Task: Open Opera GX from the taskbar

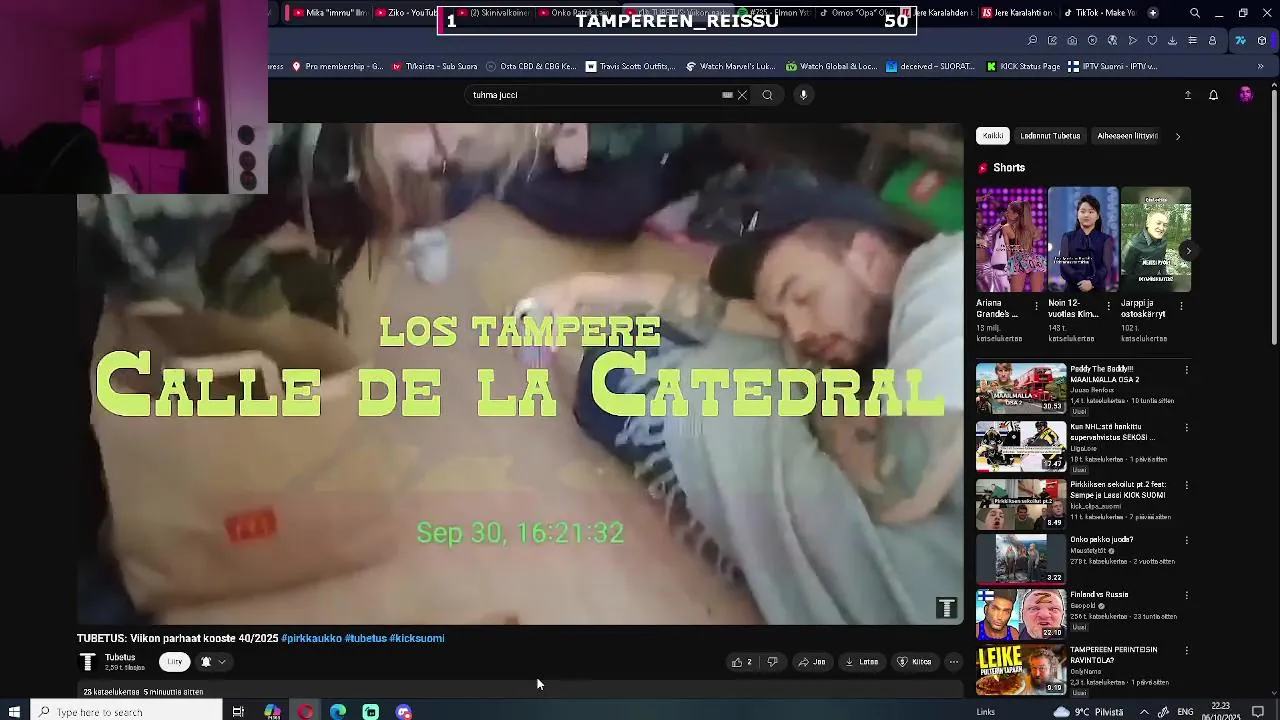Action: click(305, 712)
